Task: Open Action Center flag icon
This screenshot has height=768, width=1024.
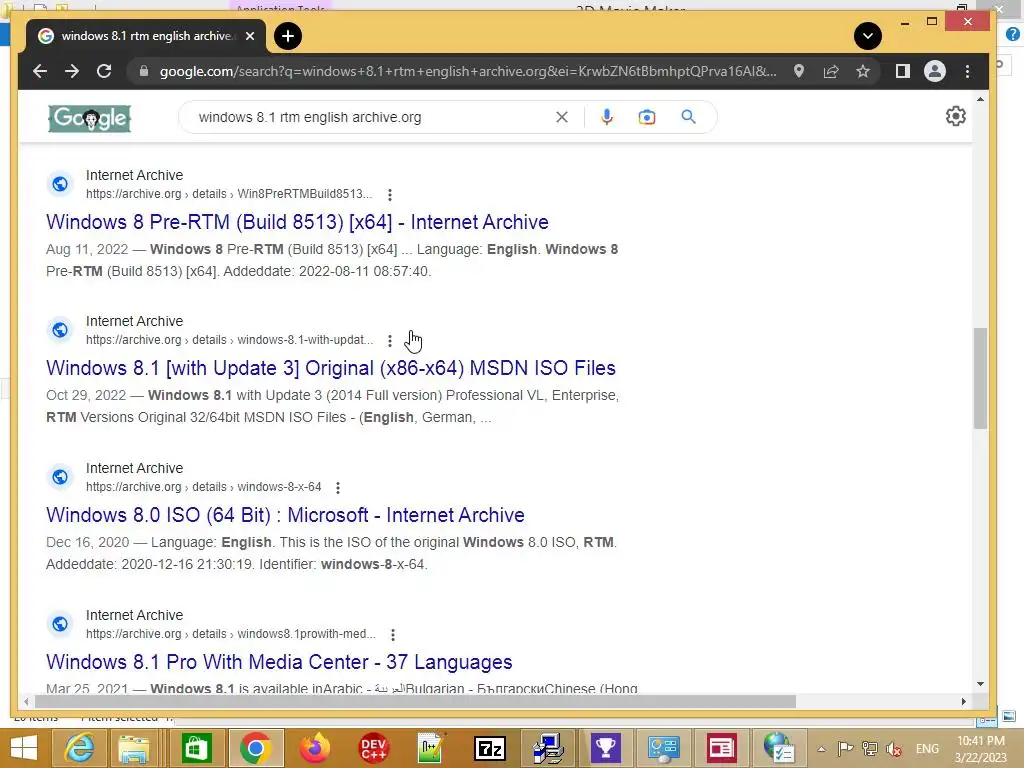Action: tap(845, 748)
